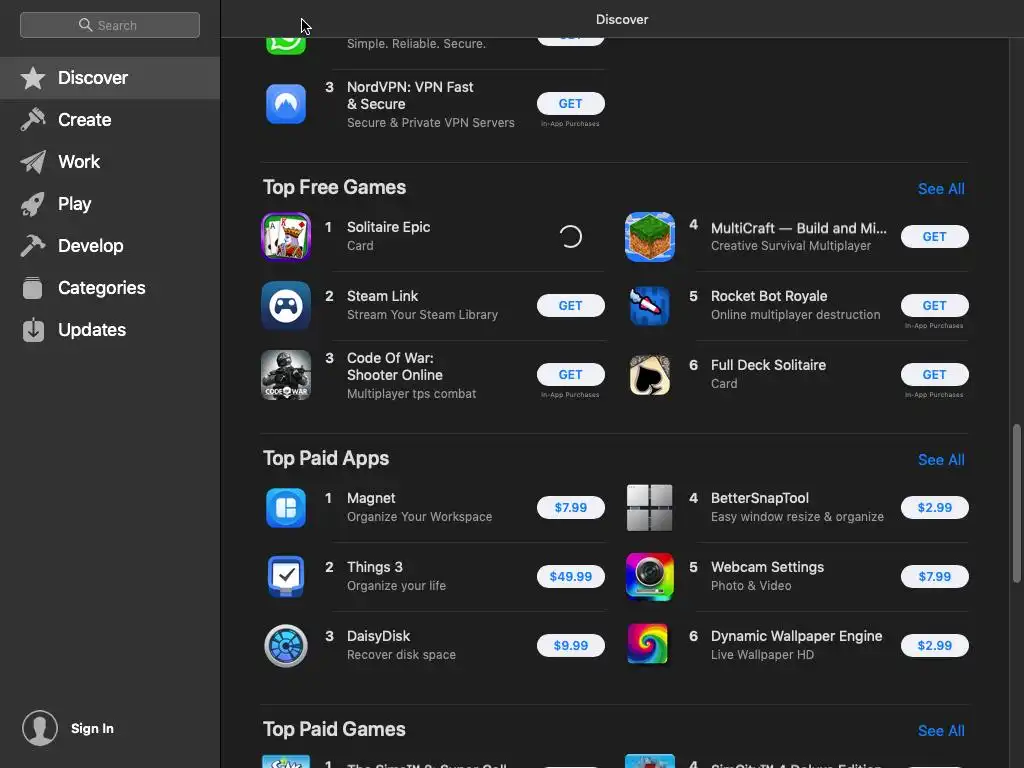Click the Work paper plane icon

tap(33, 162)
